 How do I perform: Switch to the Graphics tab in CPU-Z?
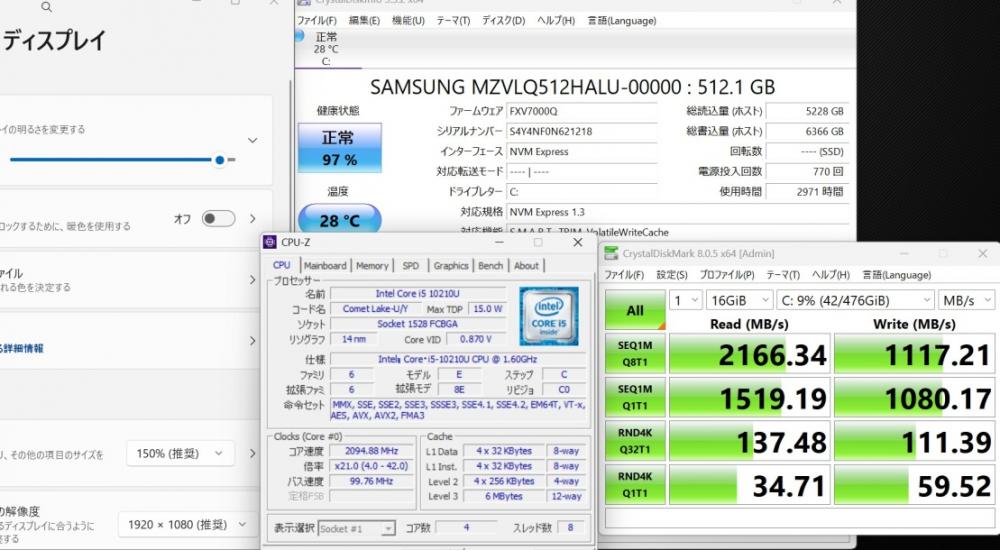pos(451,265)
